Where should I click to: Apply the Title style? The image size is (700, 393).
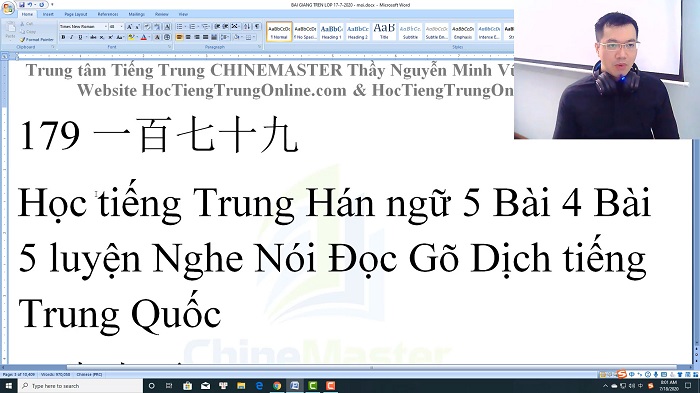coord(384,31)
